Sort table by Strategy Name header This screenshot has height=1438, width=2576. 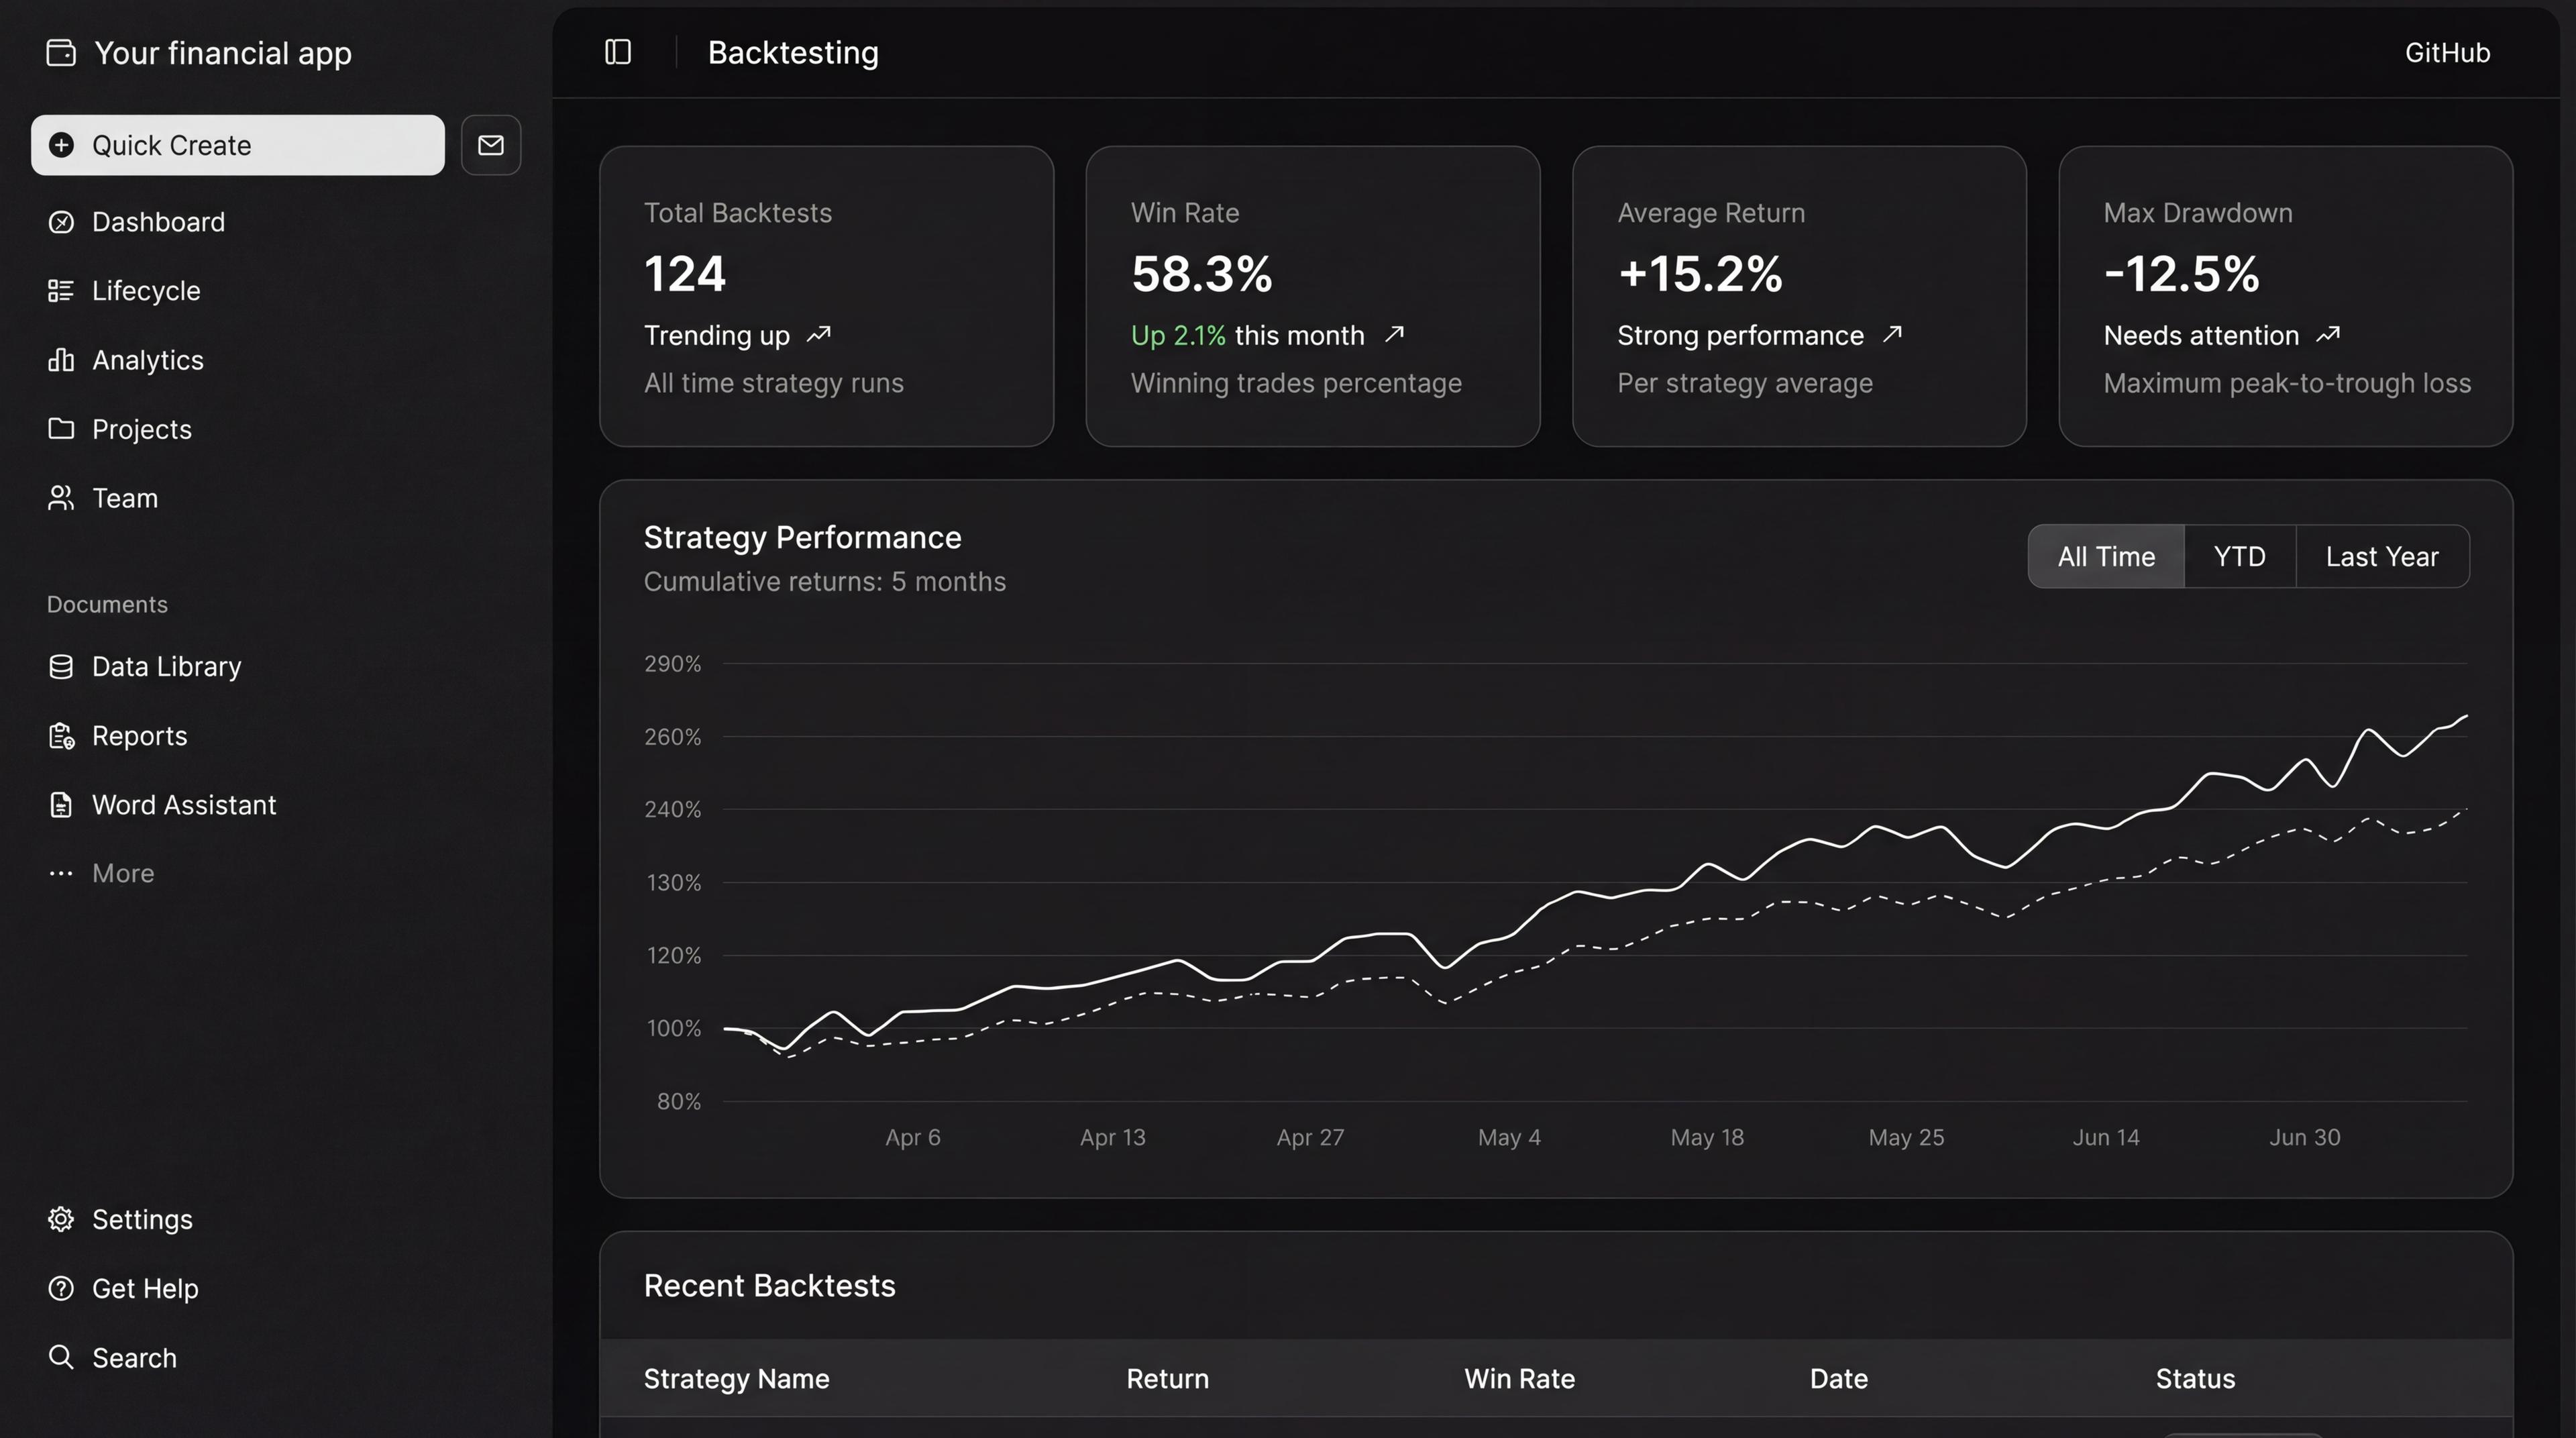[736, 1378]
